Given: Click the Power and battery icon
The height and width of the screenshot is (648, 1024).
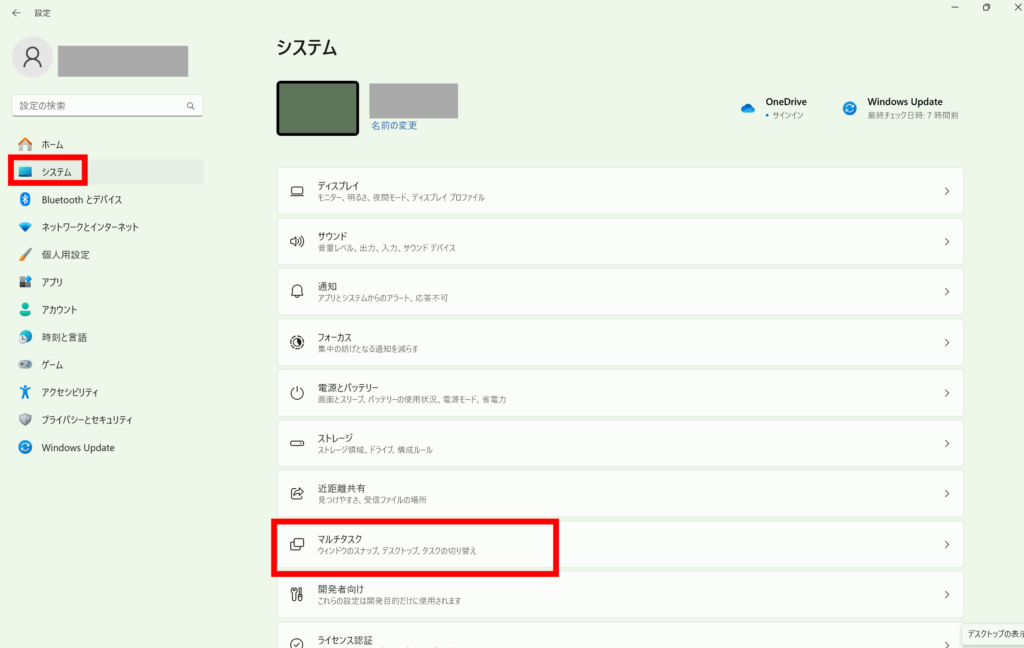Looking at the screenshot, I should (297, 393).
